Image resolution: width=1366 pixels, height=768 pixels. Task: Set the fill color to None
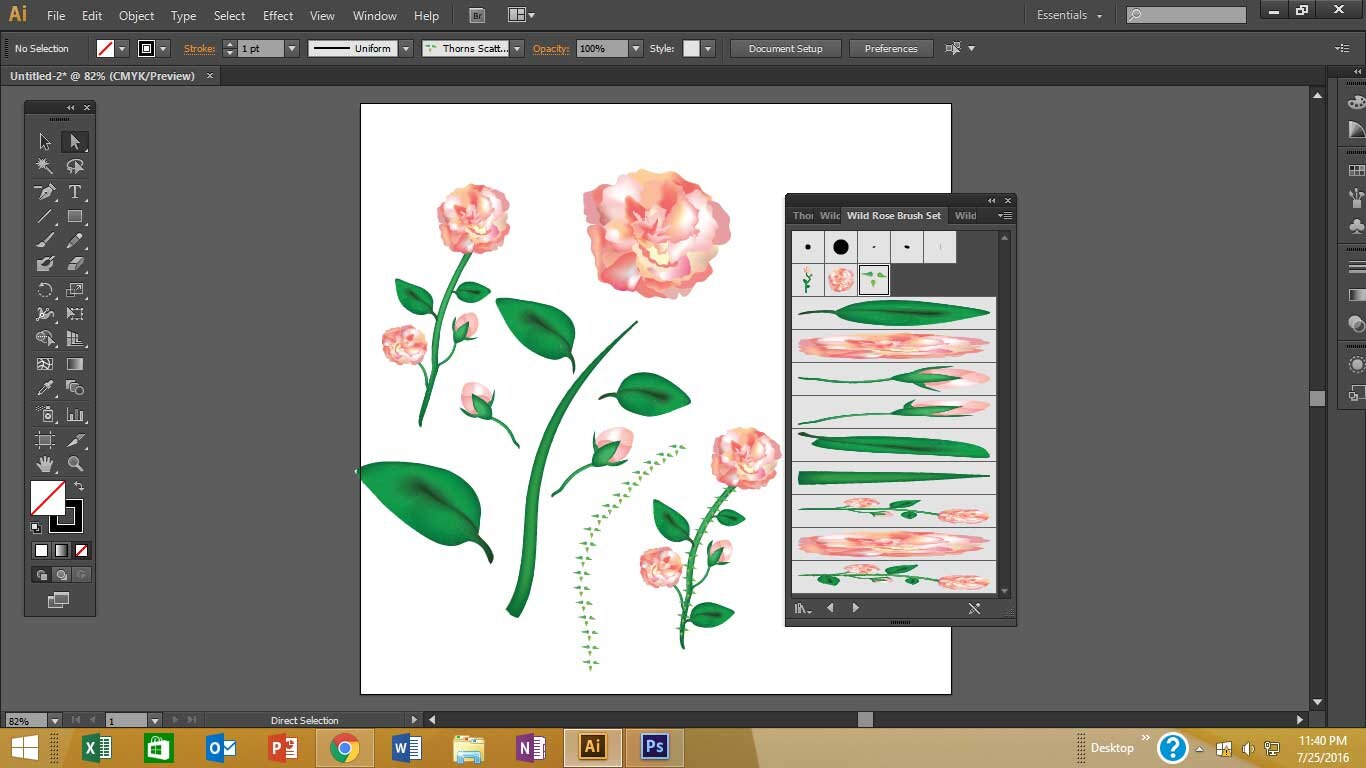pyautogui.click(x=82, y=551)
